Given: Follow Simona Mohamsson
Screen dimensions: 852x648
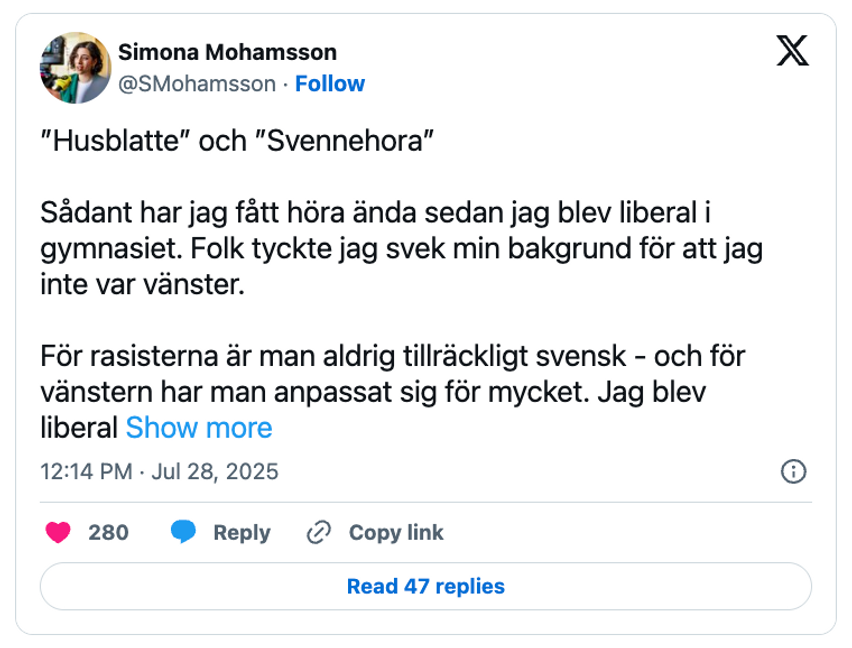Looking at the screenshot, I should (x=330, y=83).
